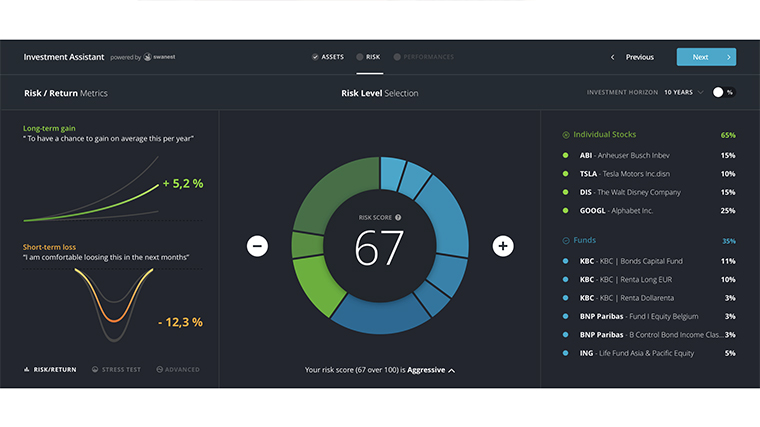
Task: Open risk score help question mark
Action: pos(398,218)
